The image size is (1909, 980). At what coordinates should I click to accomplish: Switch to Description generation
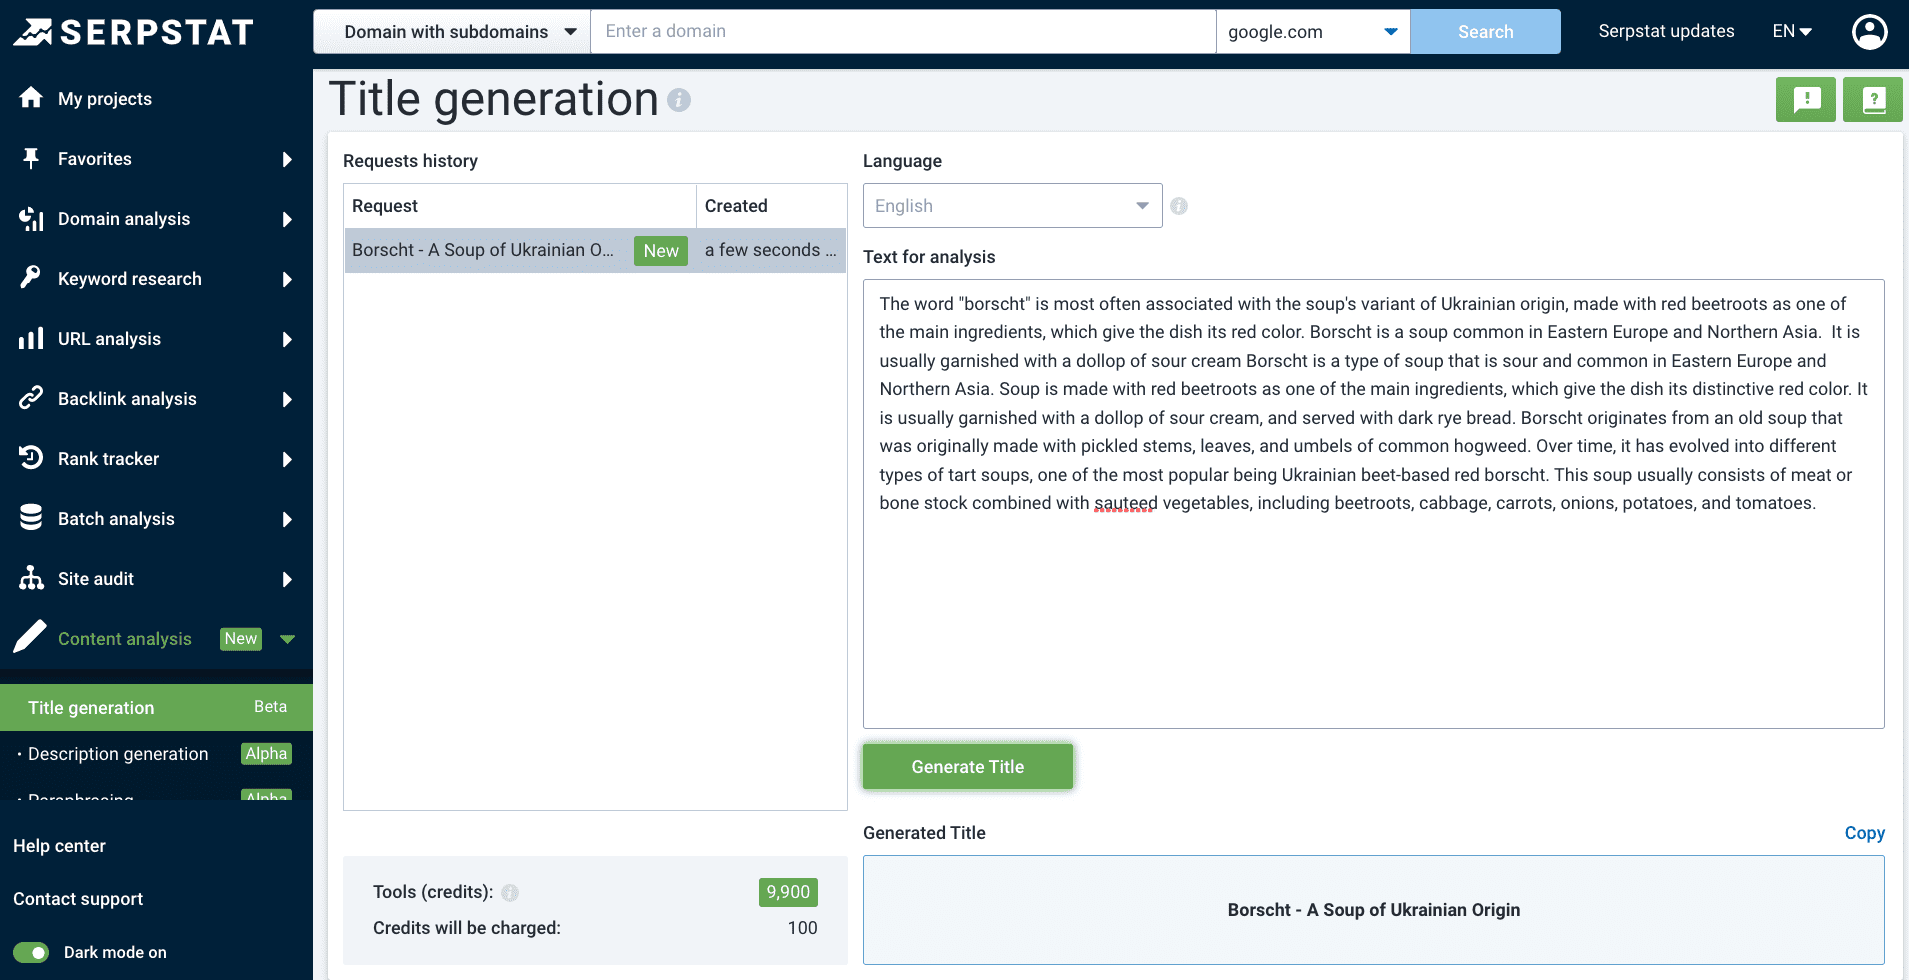click(117, 754)
